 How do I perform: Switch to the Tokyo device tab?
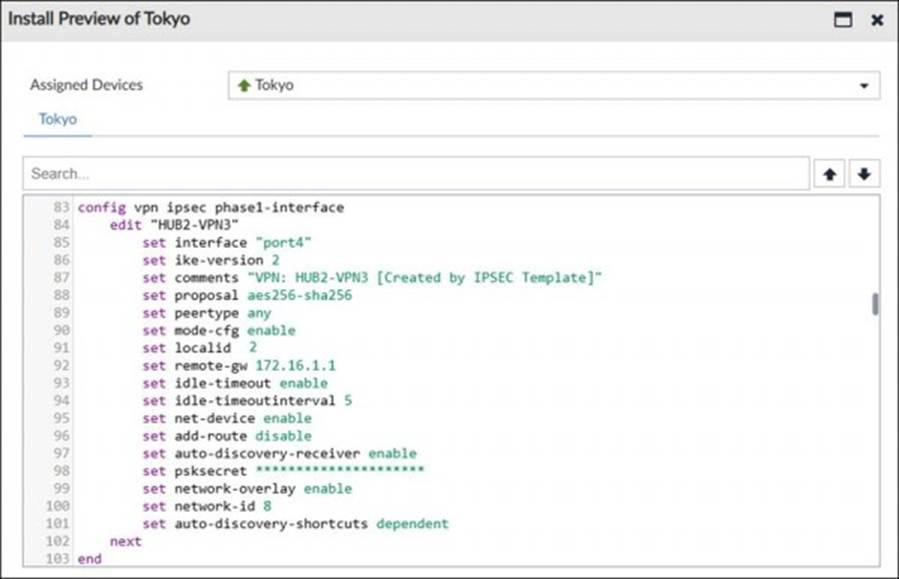(x=57, y=119)
